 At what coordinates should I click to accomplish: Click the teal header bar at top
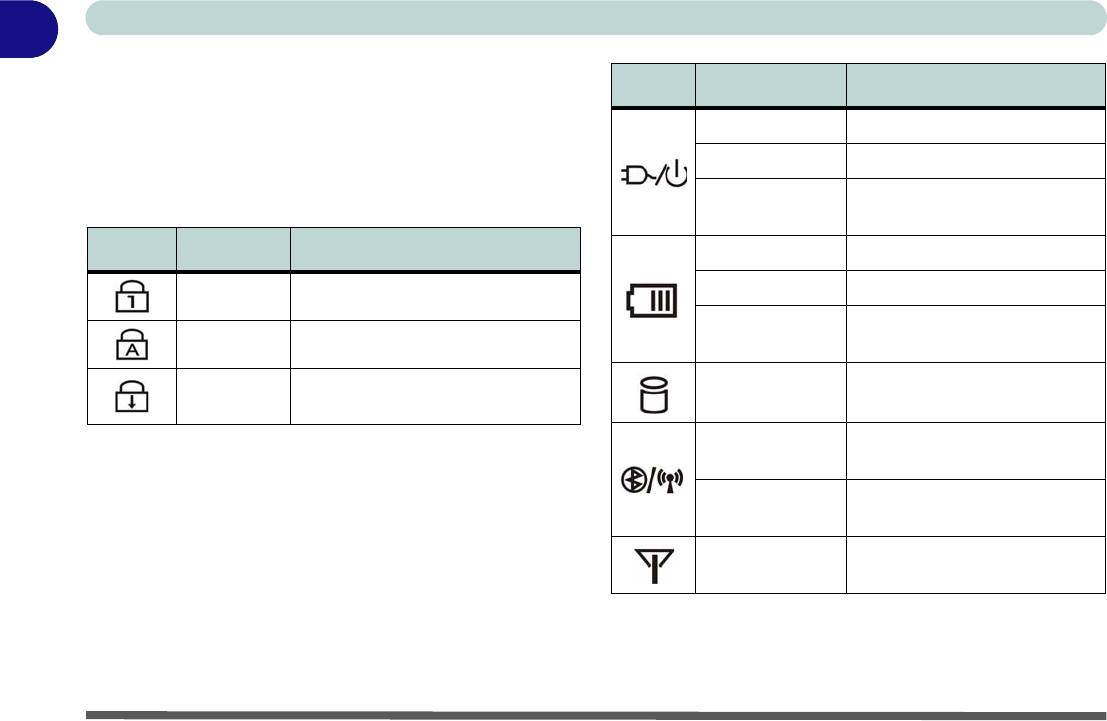click(590, 18)
